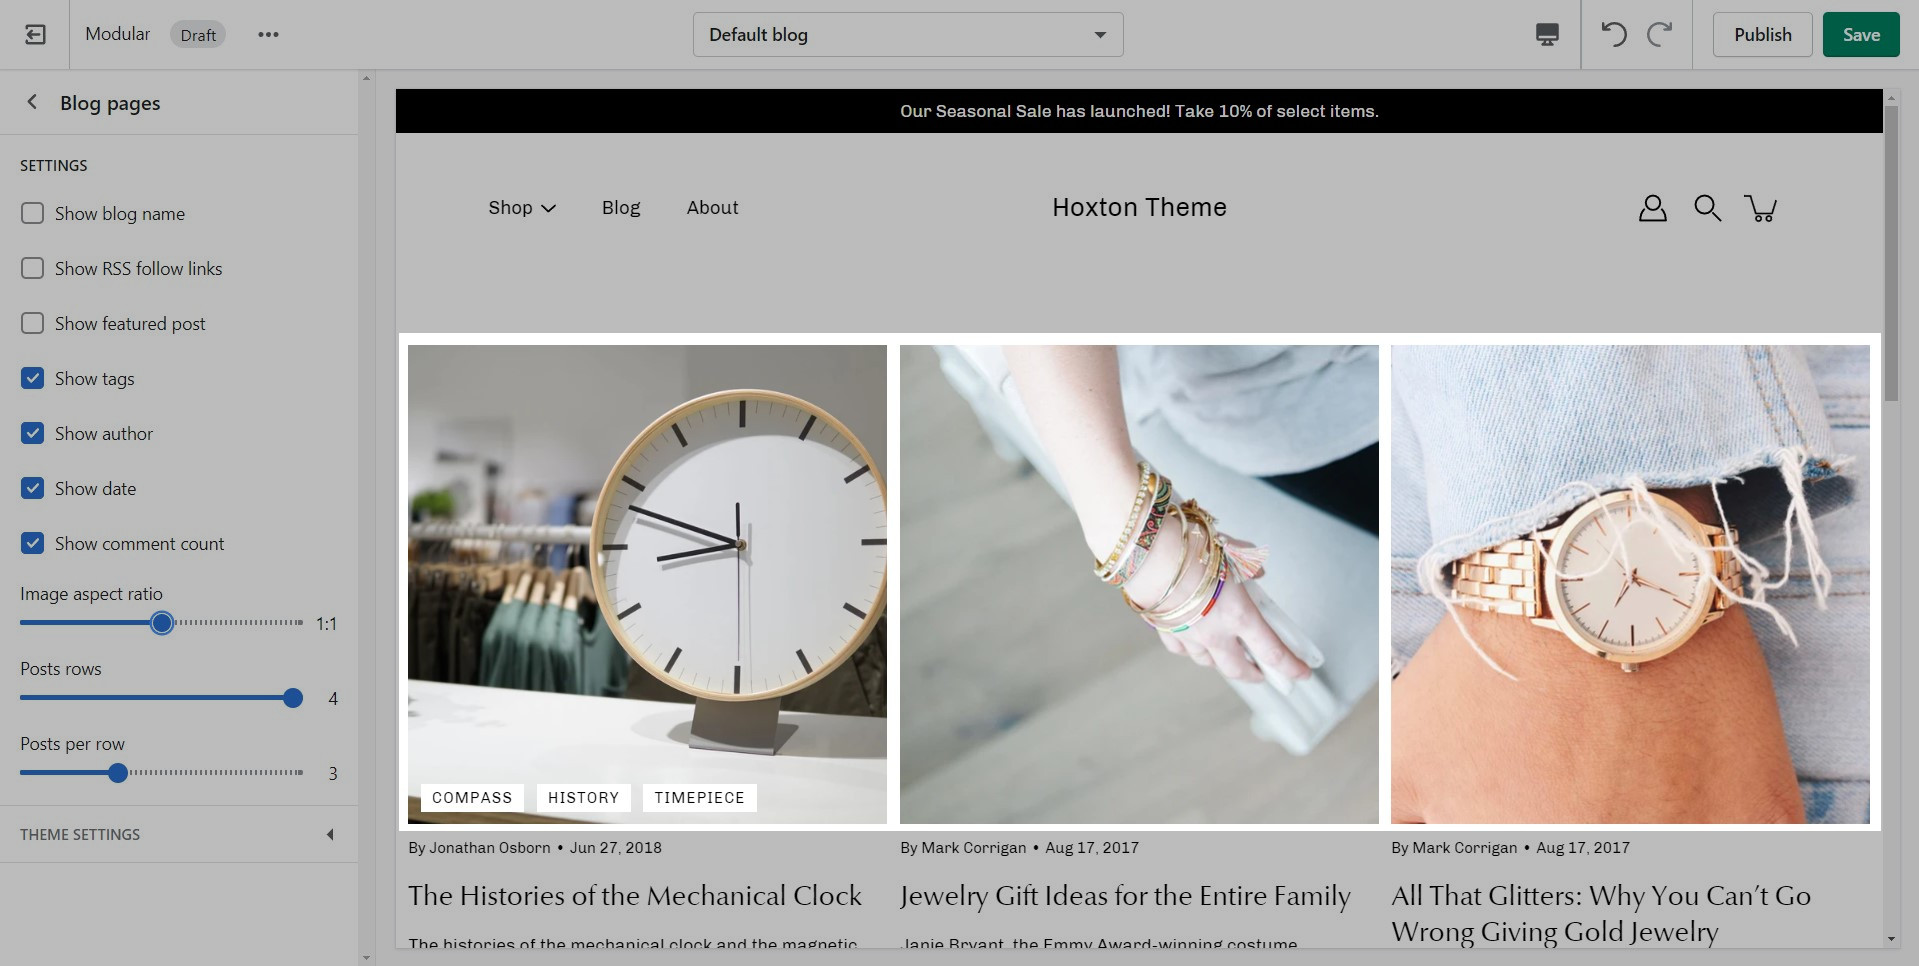1919x966 pixels.
Task: Click the desktop preview device icon
Action: coord(1546,35)
